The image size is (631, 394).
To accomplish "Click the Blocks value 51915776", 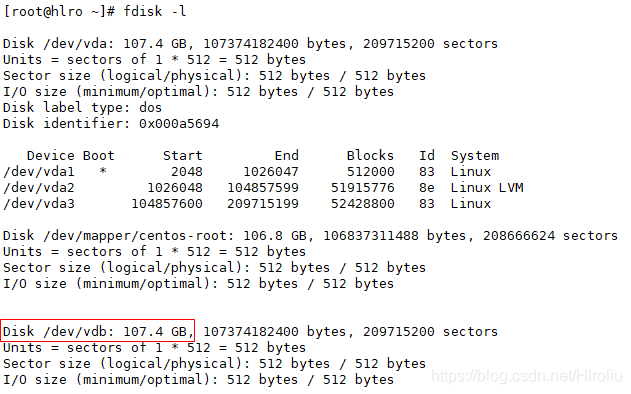I will (x=363, y=188).
